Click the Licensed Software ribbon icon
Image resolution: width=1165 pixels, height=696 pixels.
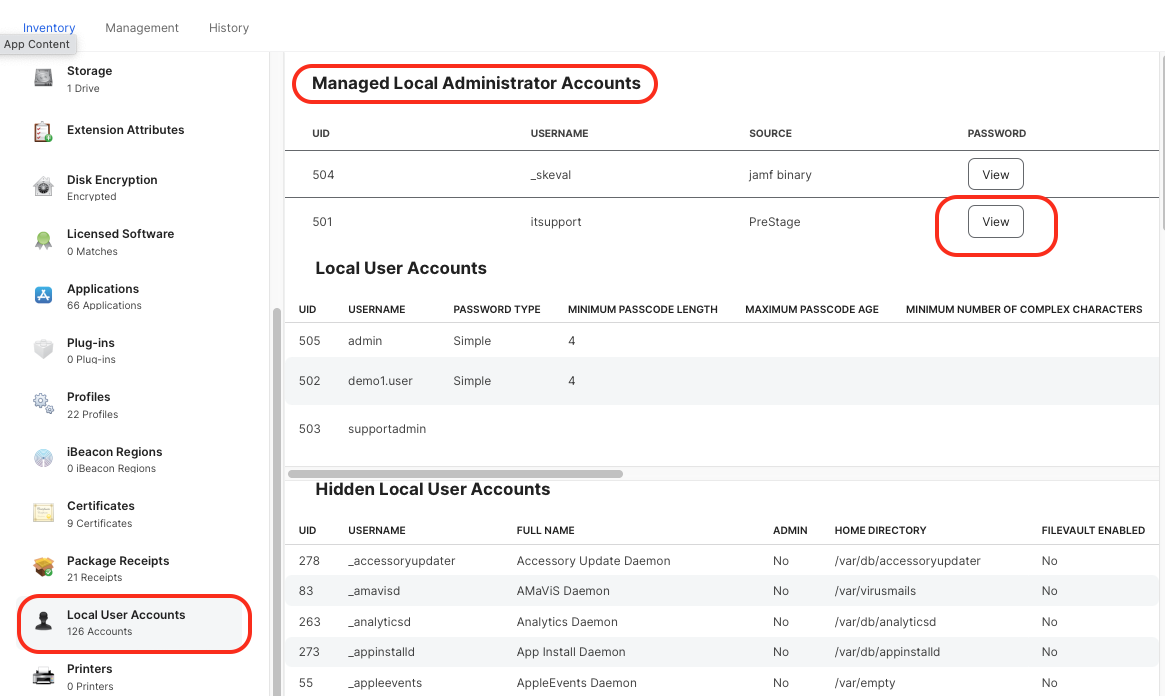tap(43, 241)
